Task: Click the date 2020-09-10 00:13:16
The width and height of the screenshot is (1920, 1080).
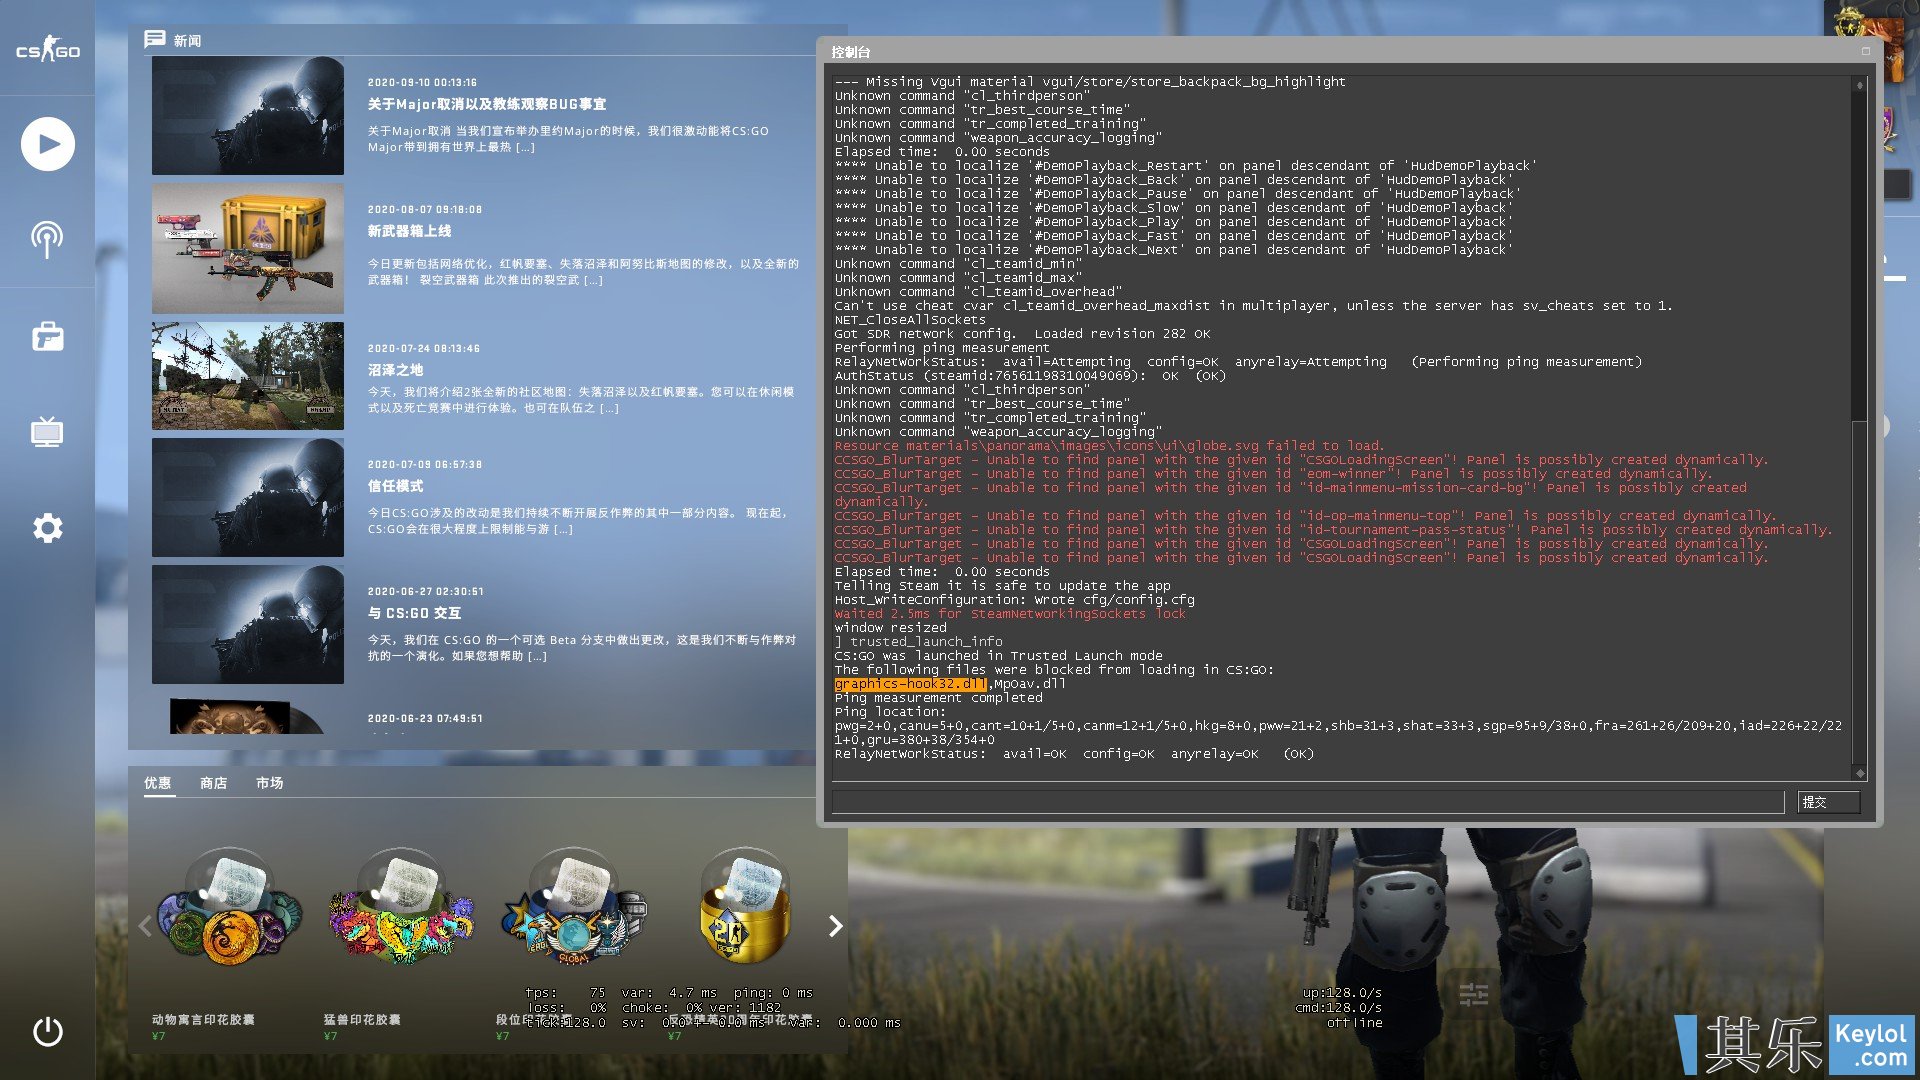Action: (x=422, y=82)
